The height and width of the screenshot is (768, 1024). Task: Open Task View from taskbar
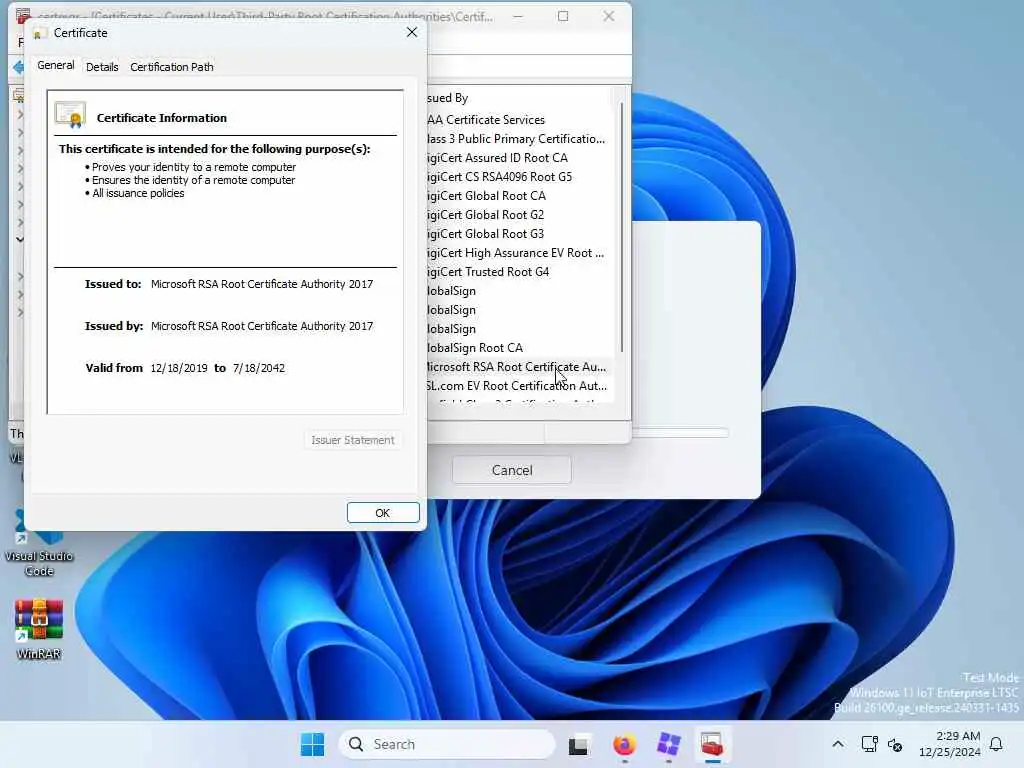578,744
